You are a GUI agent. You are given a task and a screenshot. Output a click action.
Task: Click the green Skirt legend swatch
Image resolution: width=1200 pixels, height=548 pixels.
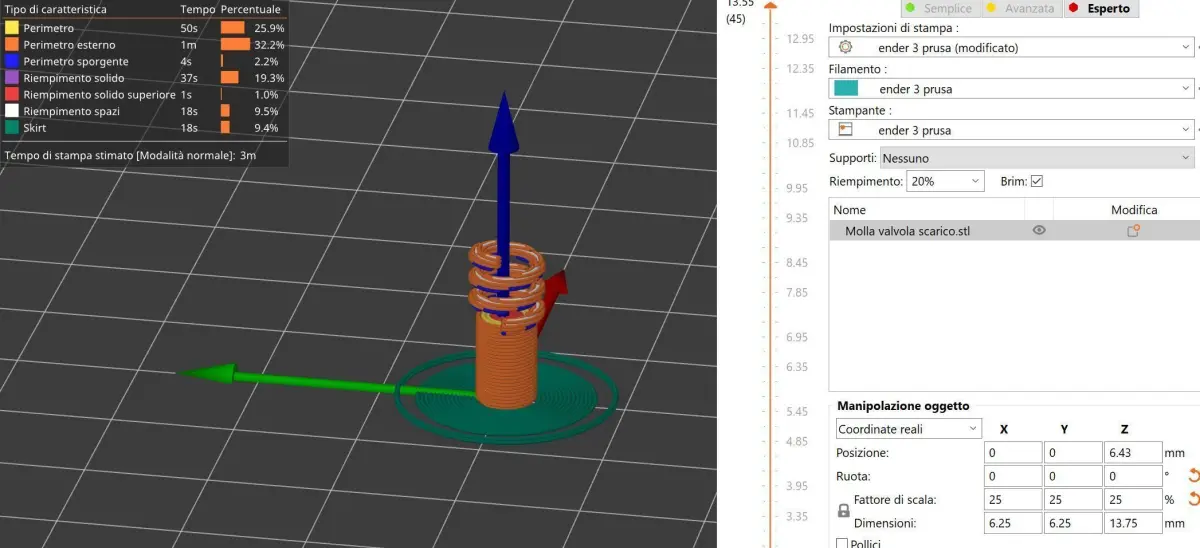pos(11,127)
